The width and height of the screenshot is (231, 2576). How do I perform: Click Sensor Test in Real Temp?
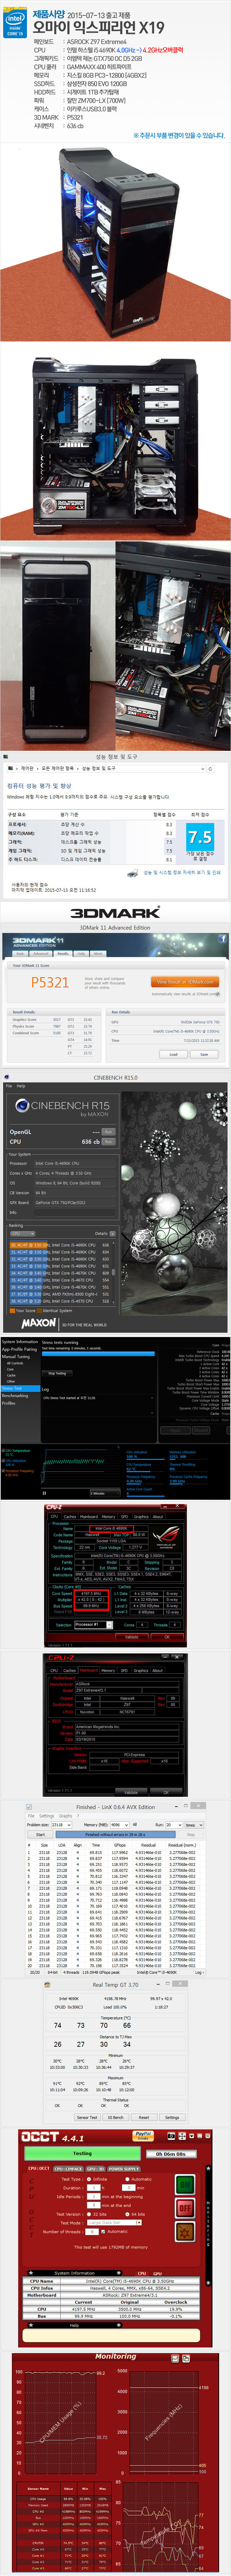click(87, 2117)
